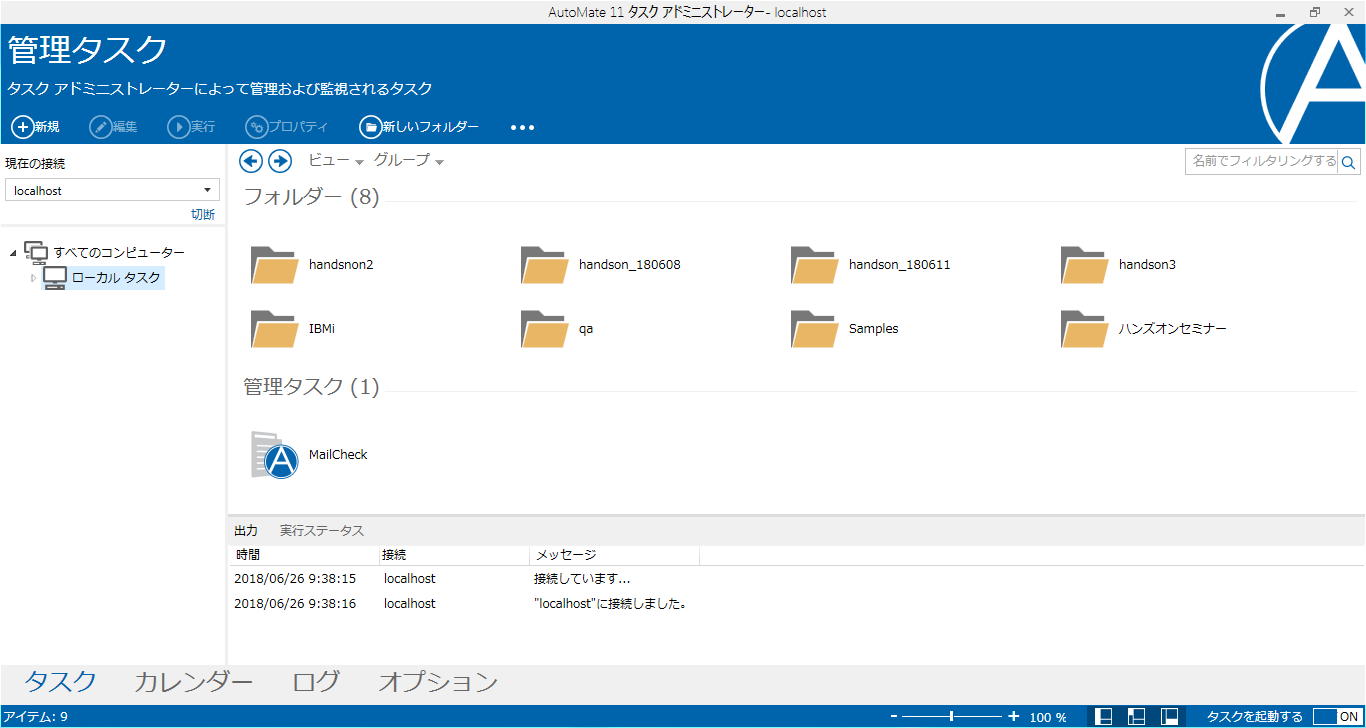Open the ログ bottom section
Viewport: 1366px width, 728px height.
pyautogui.click(x=316, y=682)
